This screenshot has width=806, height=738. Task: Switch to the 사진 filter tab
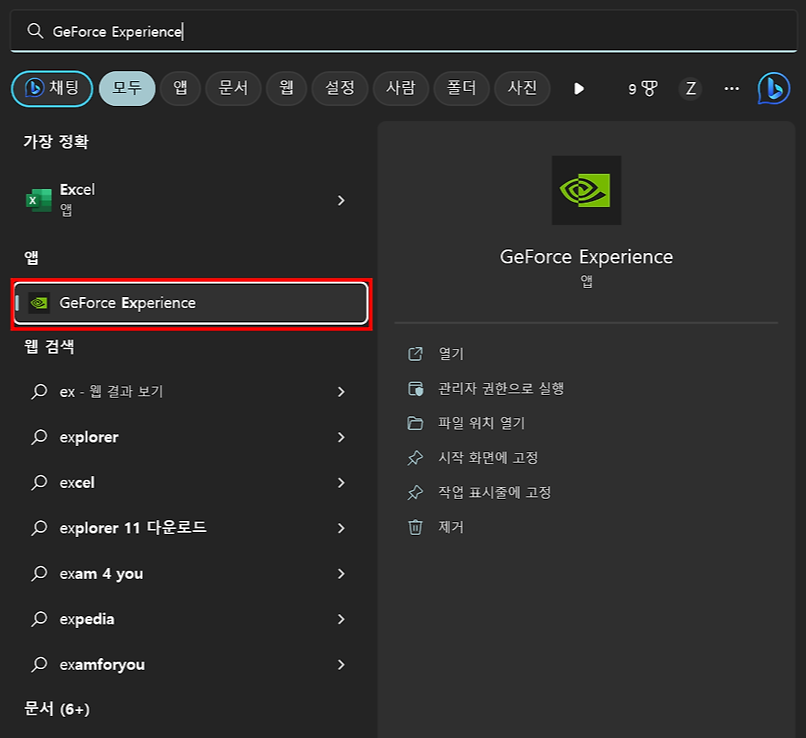522,88
